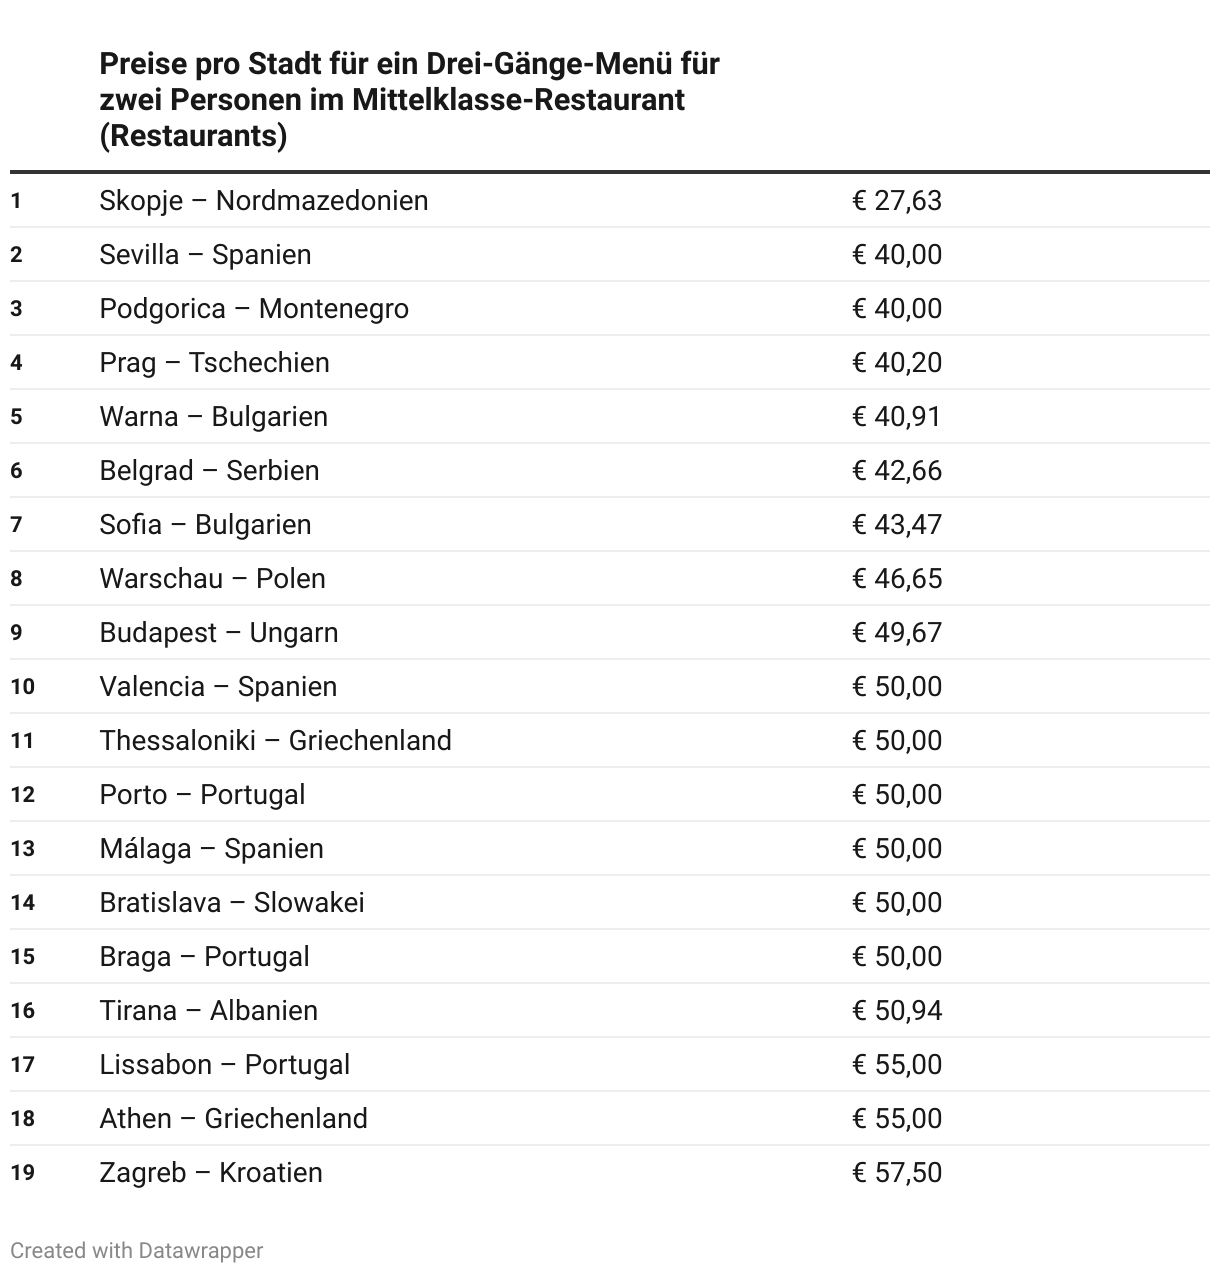
Task: Click the € 46,65 price value
Action: (897, 579)
